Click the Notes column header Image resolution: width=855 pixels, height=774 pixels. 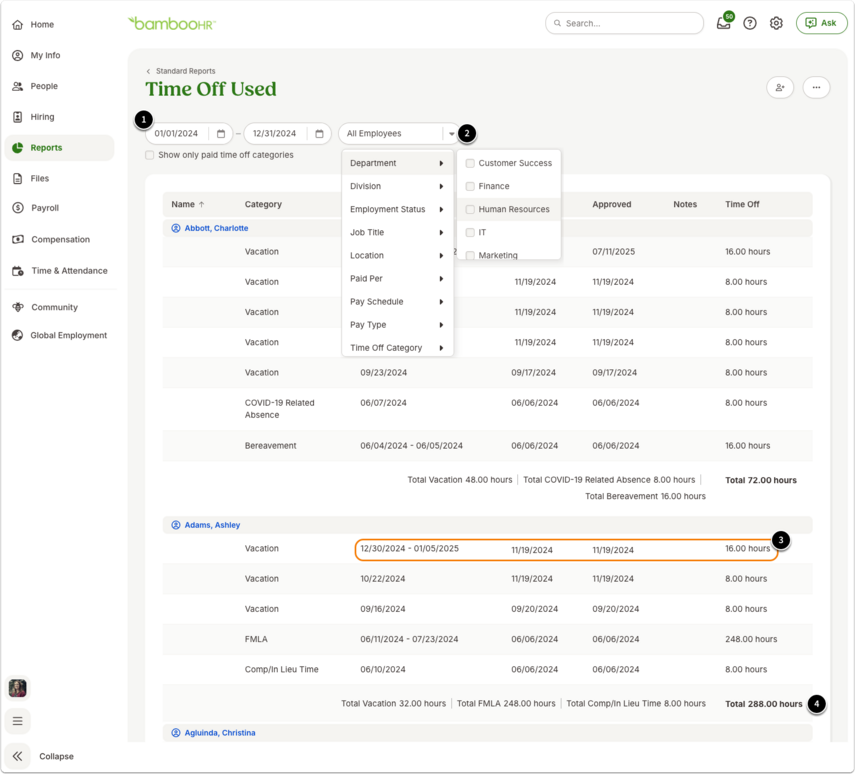(685, 205)
